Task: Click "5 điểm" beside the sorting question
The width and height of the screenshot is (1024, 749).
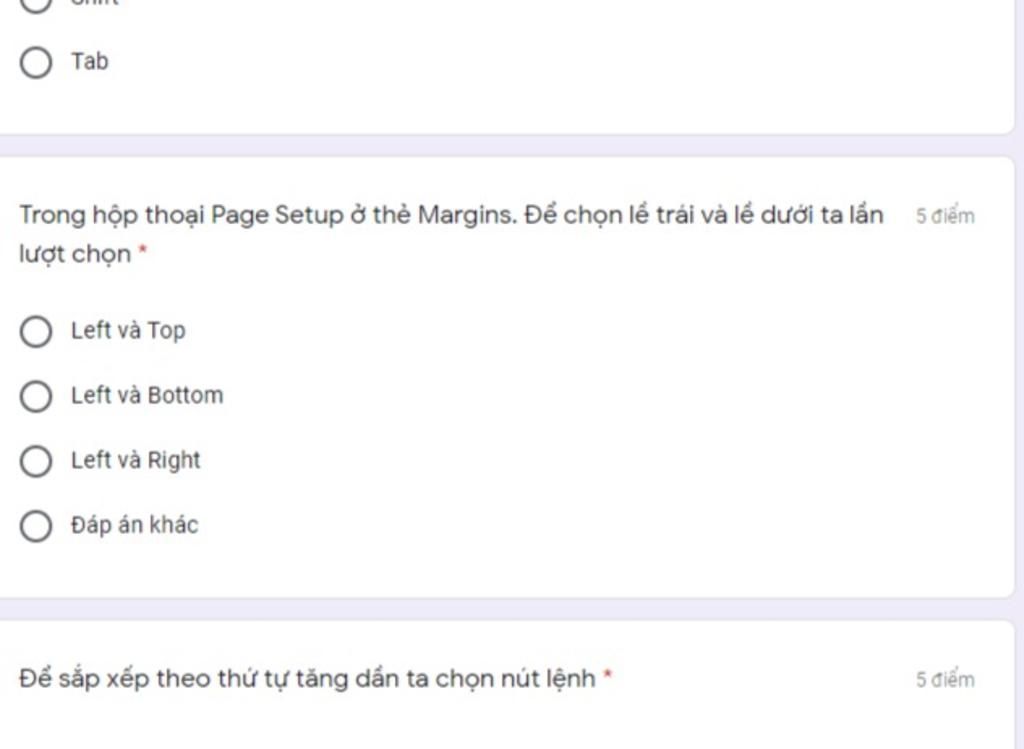Action: 944,680
